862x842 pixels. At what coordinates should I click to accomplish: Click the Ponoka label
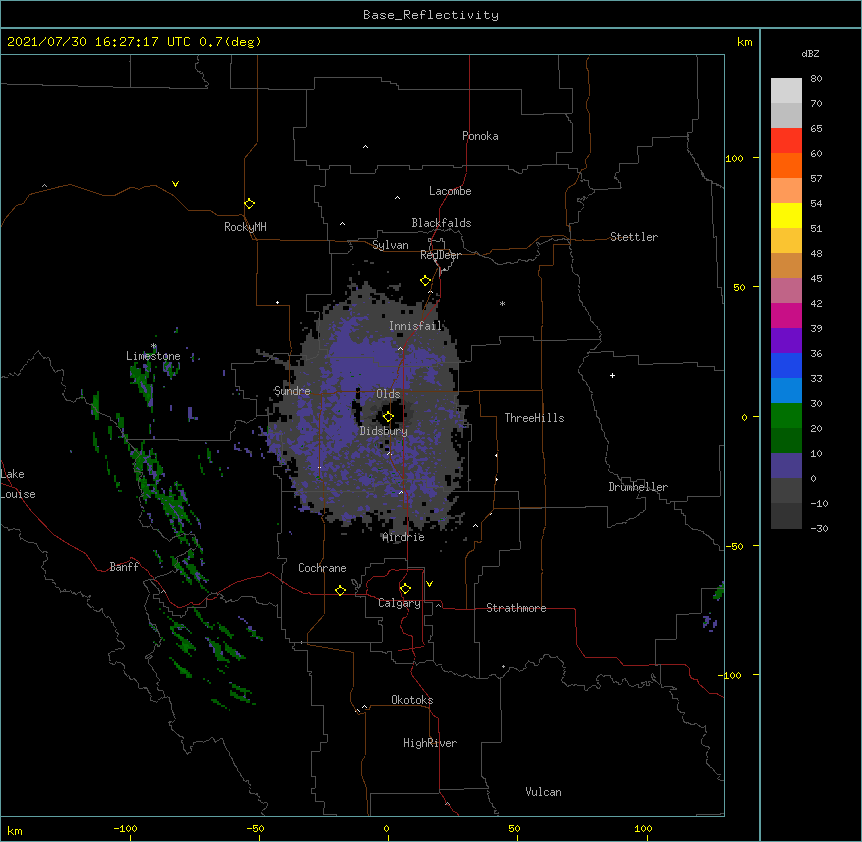click(480, 136)
